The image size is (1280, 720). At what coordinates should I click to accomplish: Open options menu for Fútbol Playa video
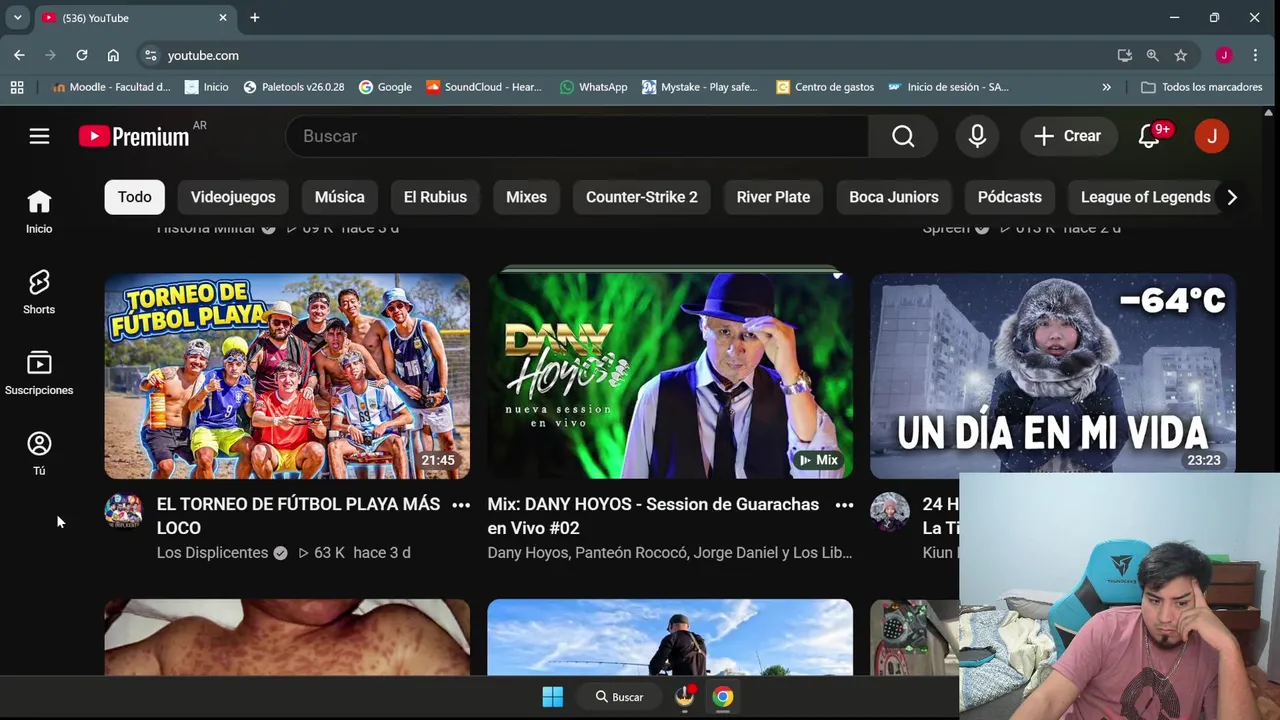coord(461,505)
